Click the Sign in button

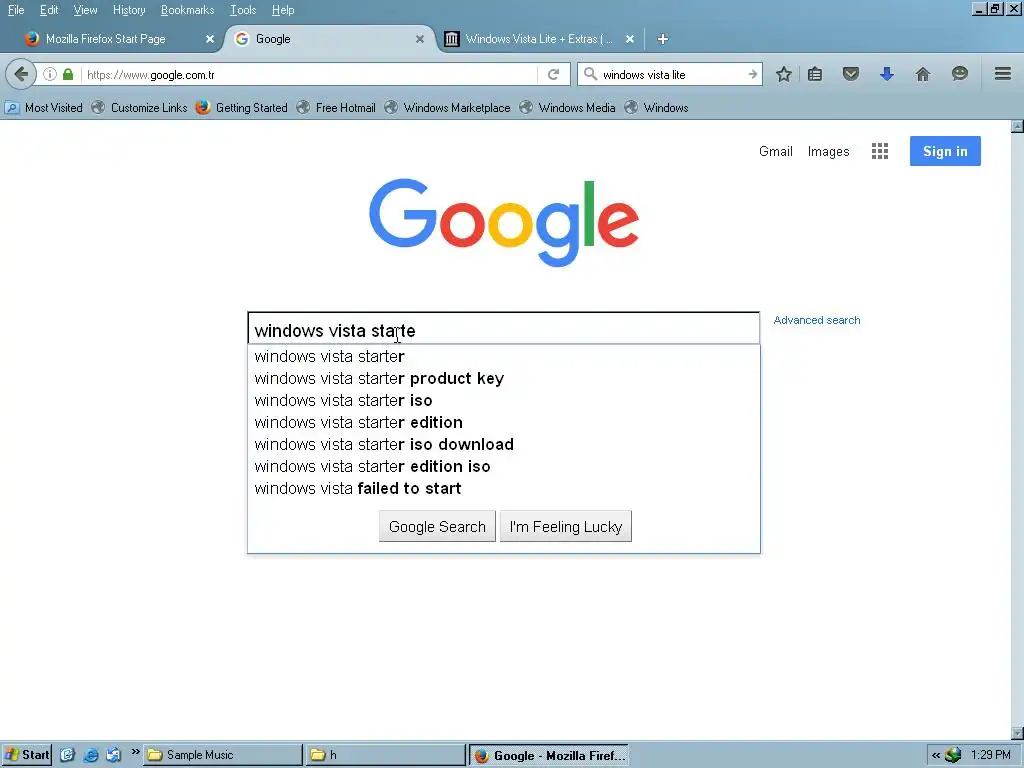click(x=945, y=151)
